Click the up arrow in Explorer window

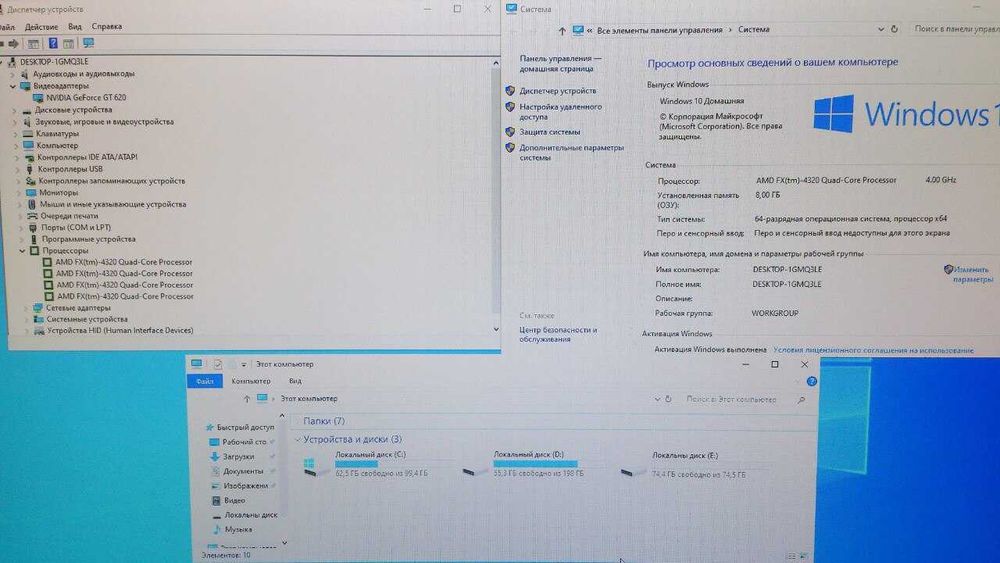(x=246, y=399)
